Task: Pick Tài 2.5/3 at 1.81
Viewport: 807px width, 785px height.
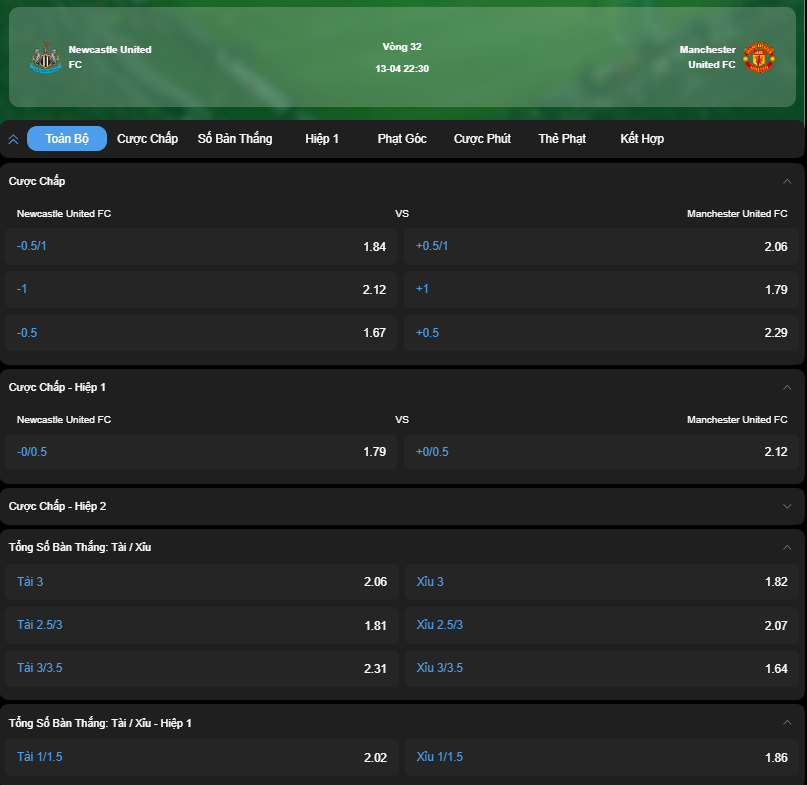Action: (x=202, y=625)
